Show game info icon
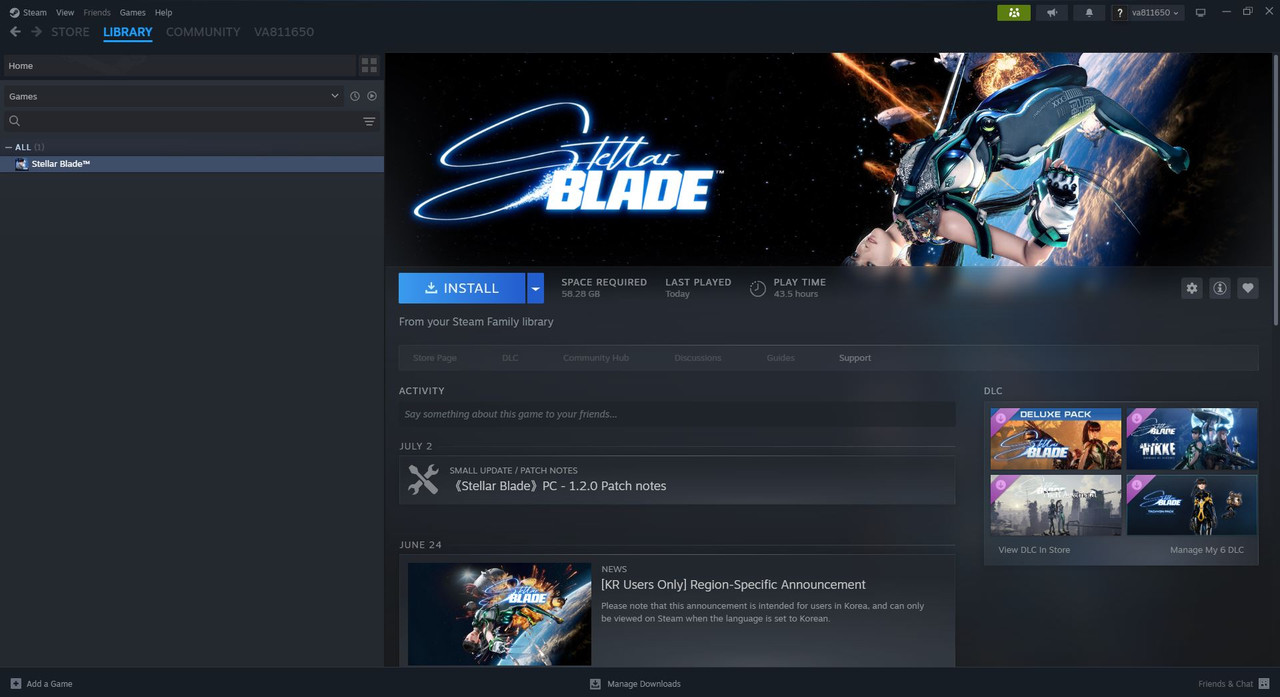Viewport: 1280px width, 697px height. [x=1219, y=288]
